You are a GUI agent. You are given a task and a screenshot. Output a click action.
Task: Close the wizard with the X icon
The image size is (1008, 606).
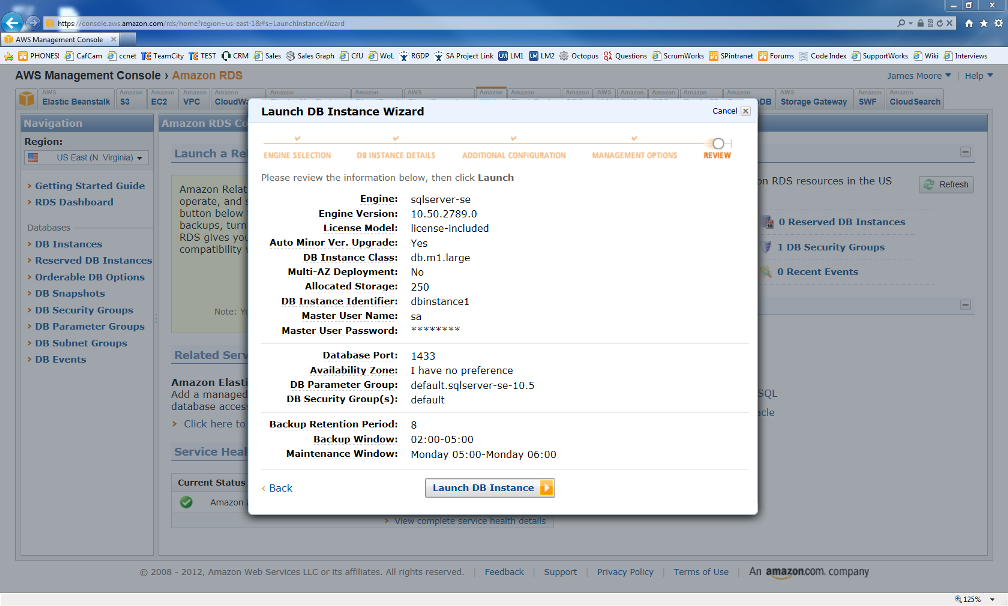[746, 111]
